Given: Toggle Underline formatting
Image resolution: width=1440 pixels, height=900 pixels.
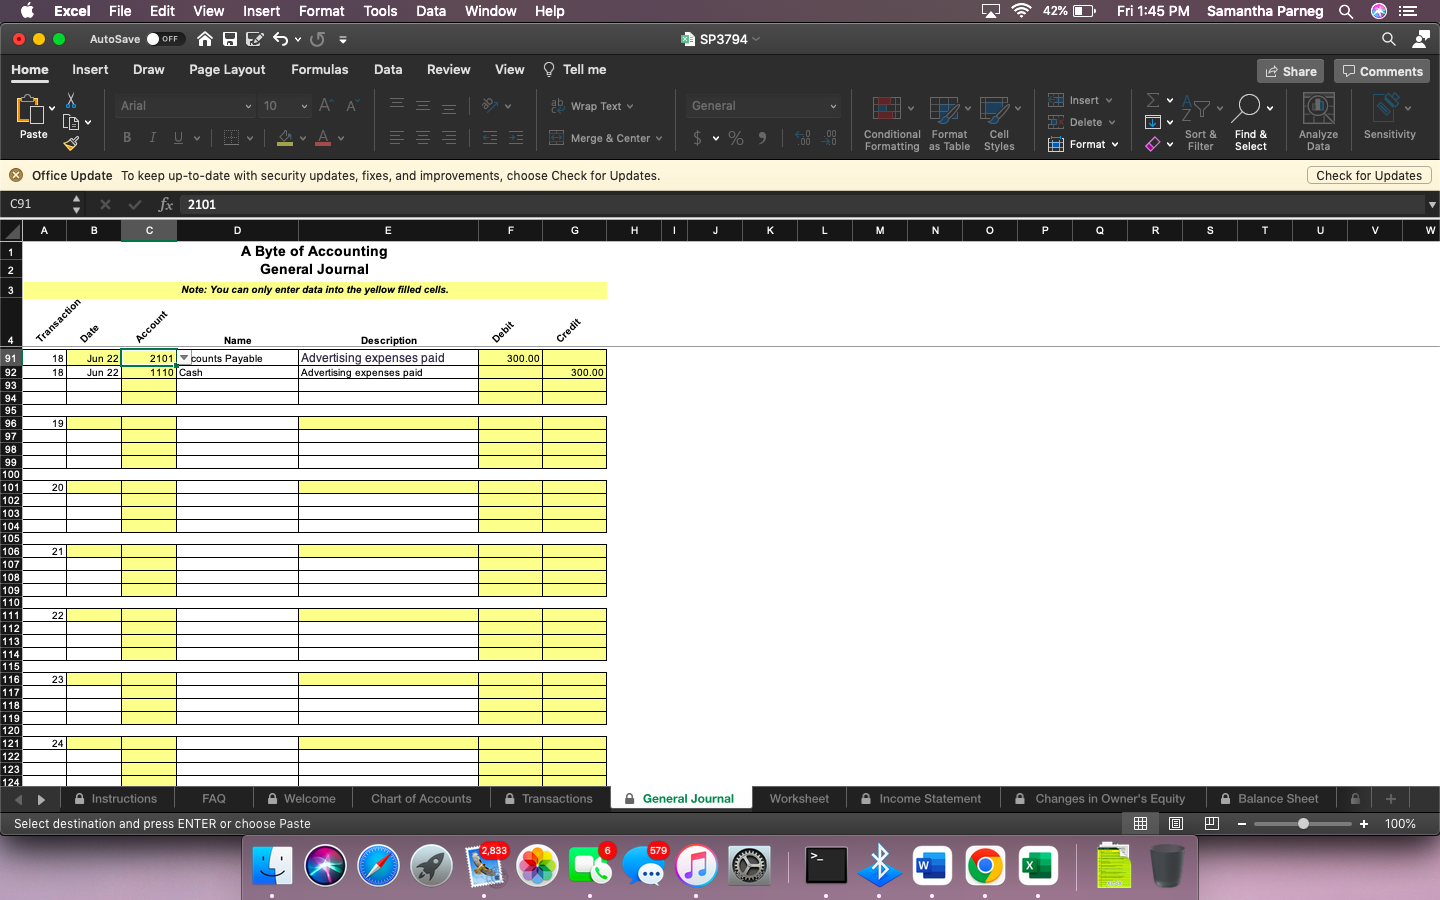Looking at the screenshot, I should (179, 138).
